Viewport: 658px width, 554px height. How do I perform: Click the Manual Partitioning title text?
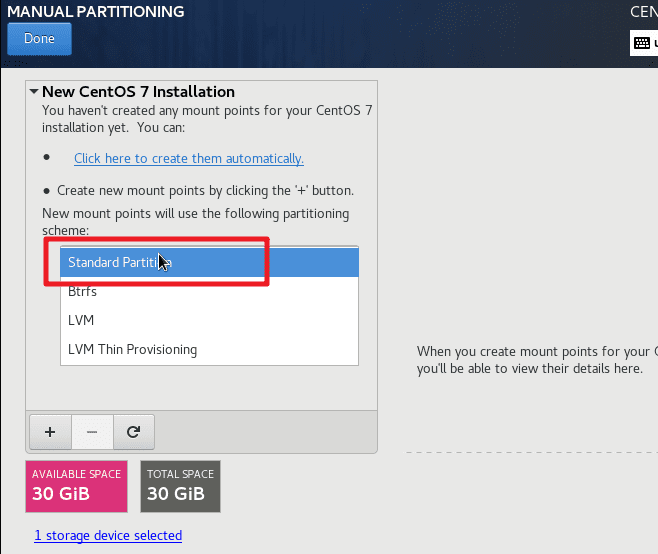(96, 12)
